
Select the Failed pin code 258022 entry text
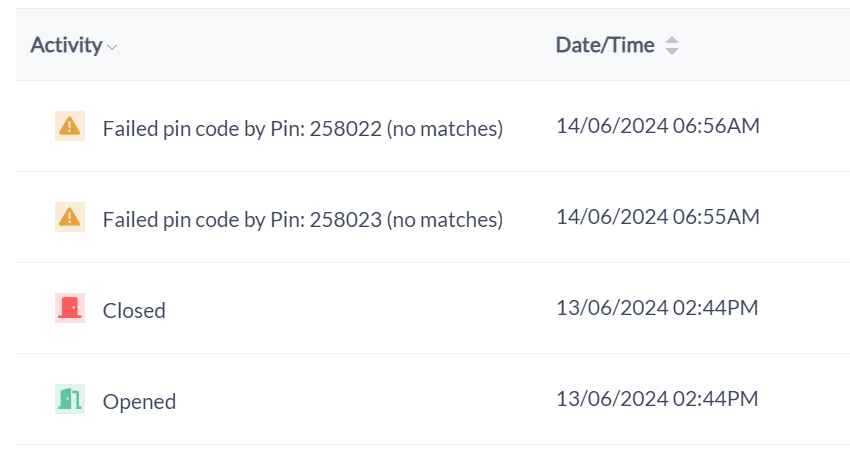303,129
